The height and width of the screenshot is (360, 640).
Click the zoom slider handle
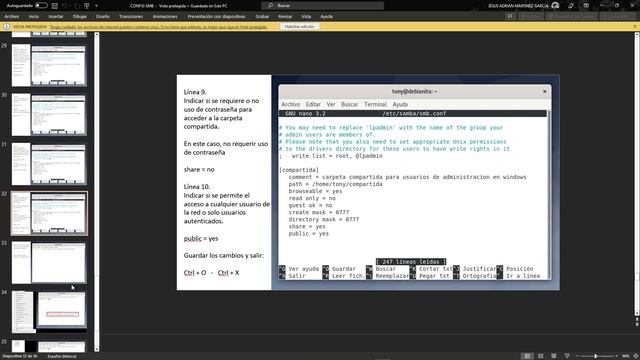pos(596,356)
